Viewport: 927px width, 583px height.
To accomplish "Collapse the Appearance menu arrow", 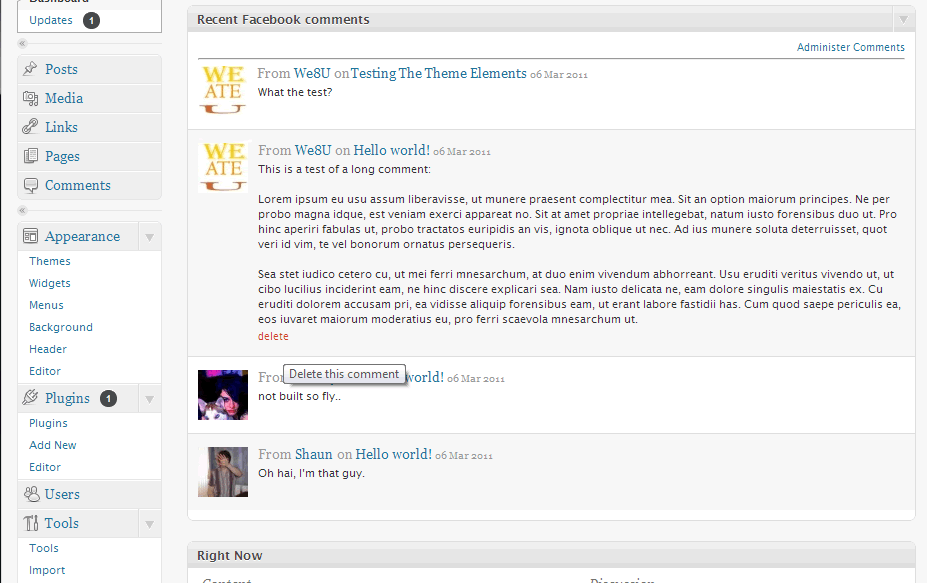I will click(149, 237).
